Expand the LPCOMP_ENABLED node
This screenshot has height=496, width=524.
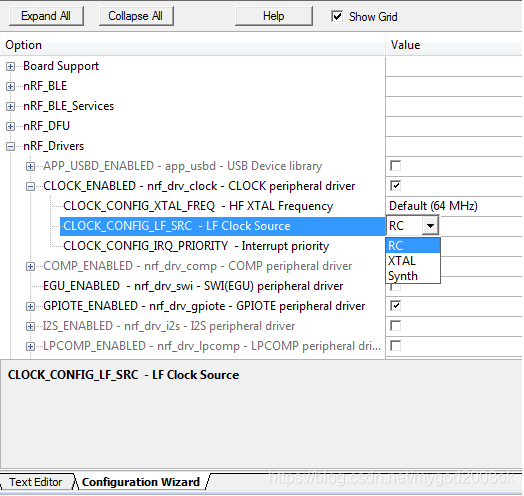(30, 347)
